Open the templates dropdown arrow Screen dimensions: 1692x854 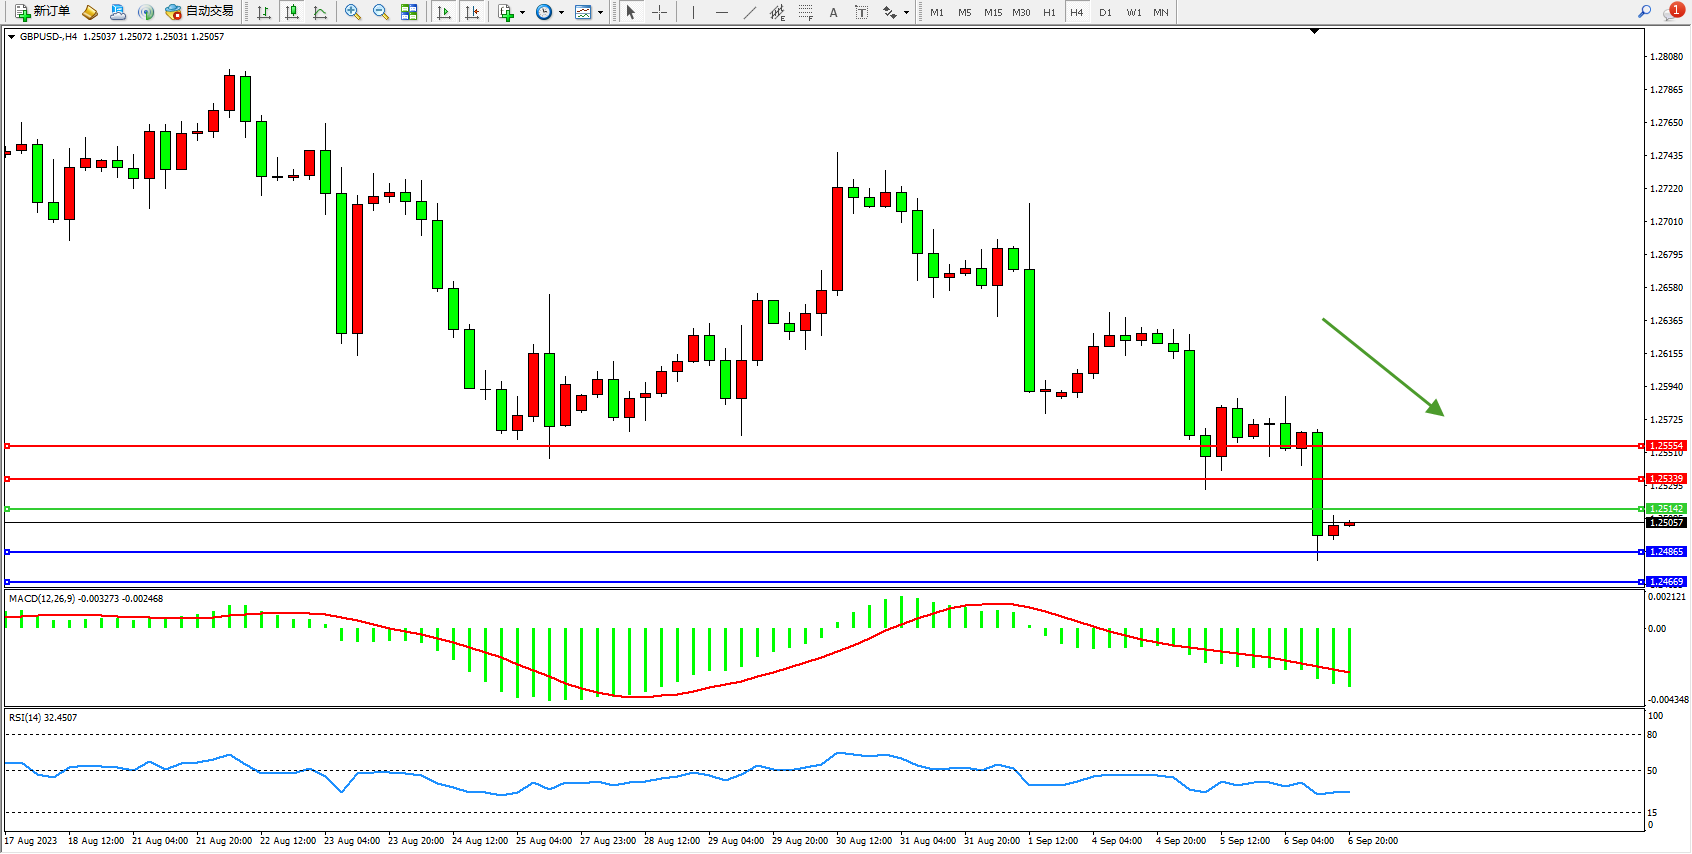pyautogui.click(x=600, y=13)
